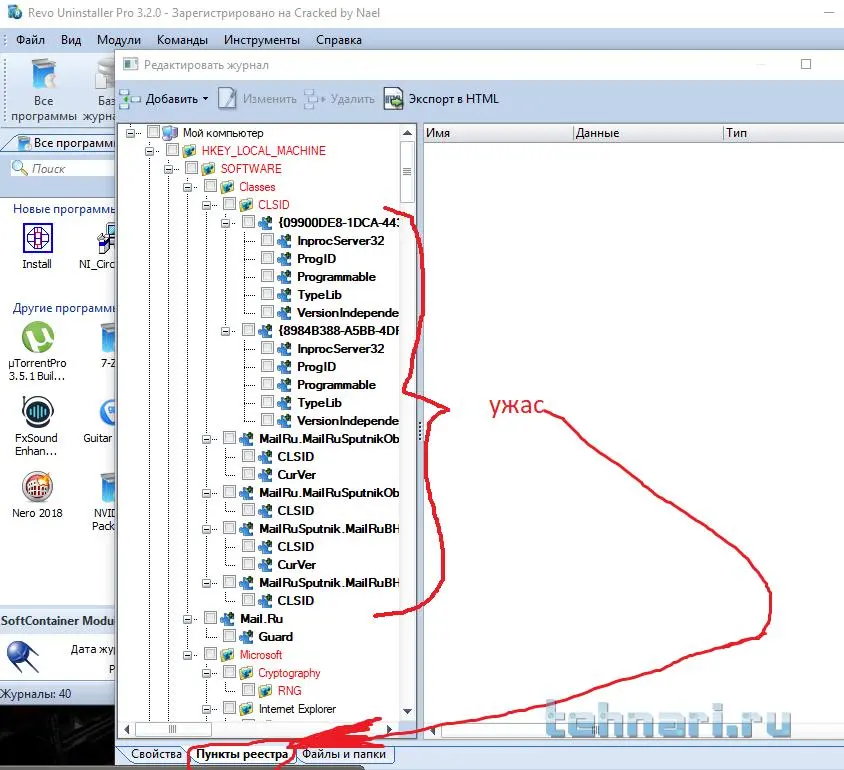Select the InprocServer32 row under {09900DE8
The image size is (844, 770).
point(341,241)
